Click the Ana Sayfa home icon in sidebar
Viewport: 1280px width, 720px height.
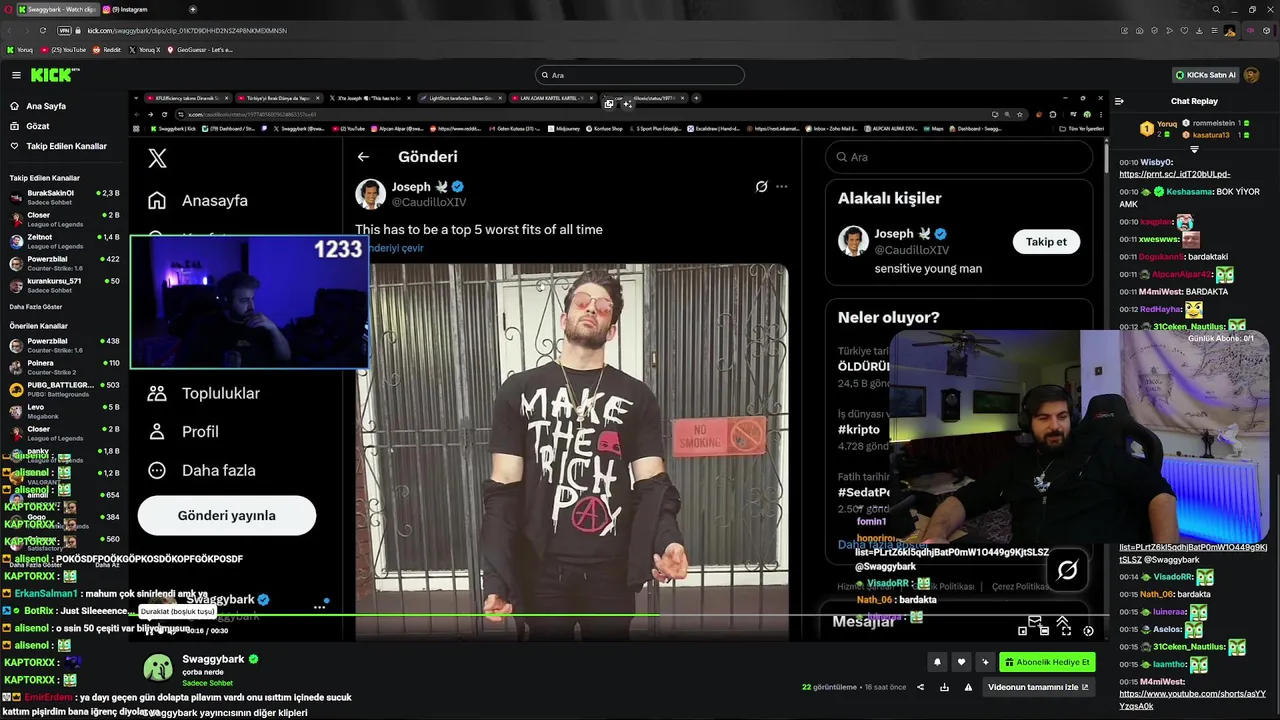[15, 106]
